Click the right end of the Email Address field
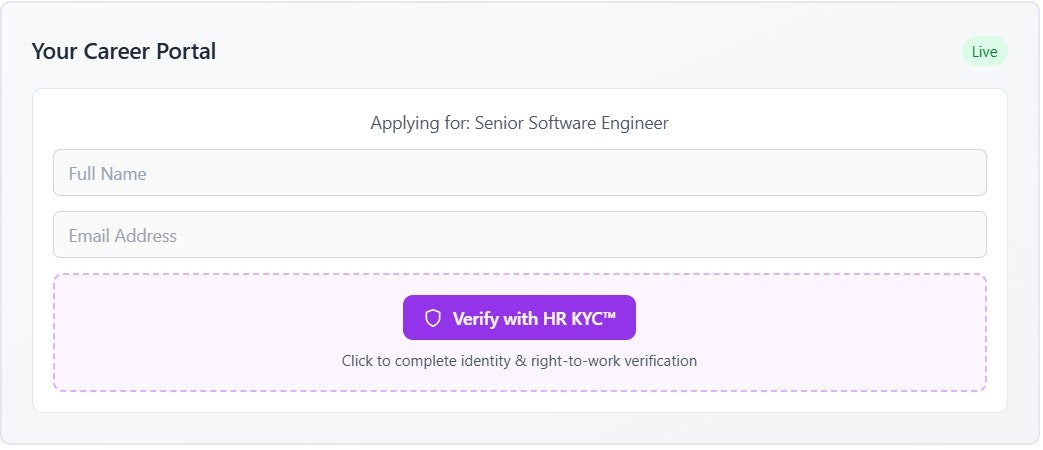The image size is (1043, 450). click(x=960, y=235)
